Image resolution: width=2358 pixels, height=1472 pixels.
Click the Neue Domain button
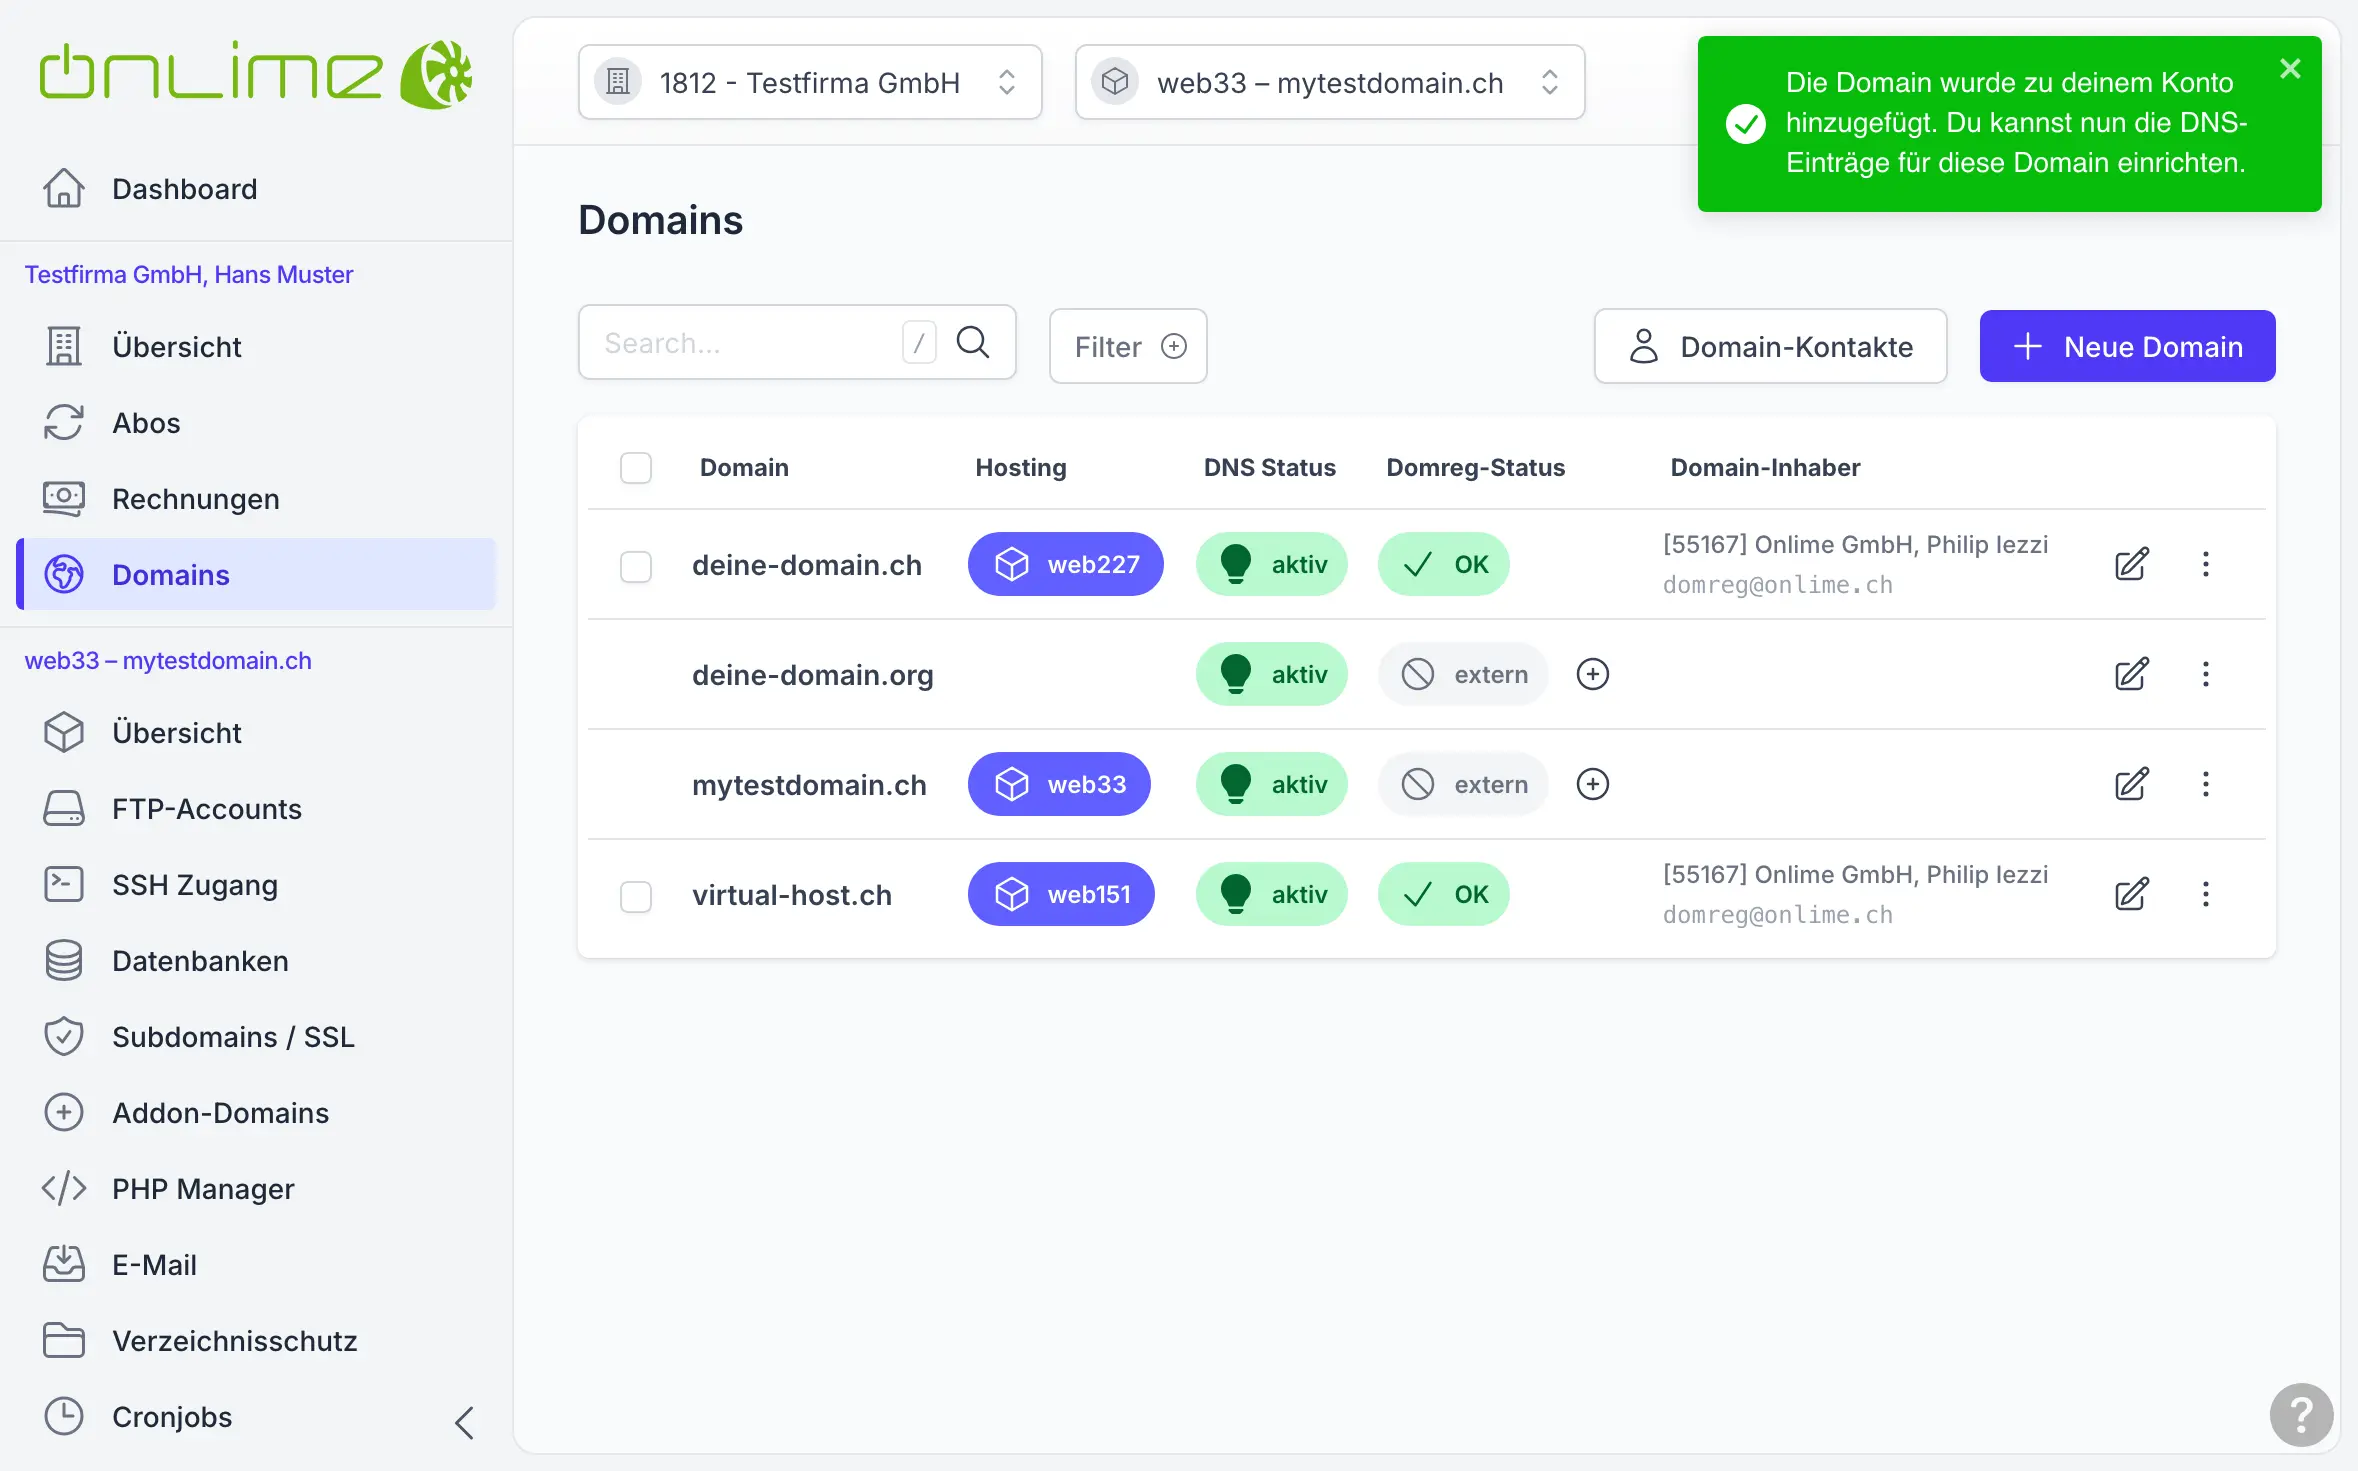click(x=2127, y=347)
